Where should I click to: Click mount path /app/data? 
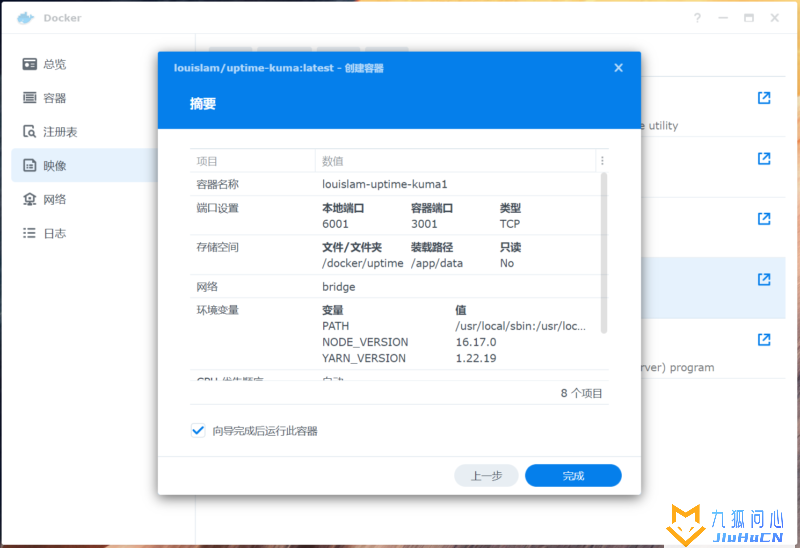click(437, 263)
